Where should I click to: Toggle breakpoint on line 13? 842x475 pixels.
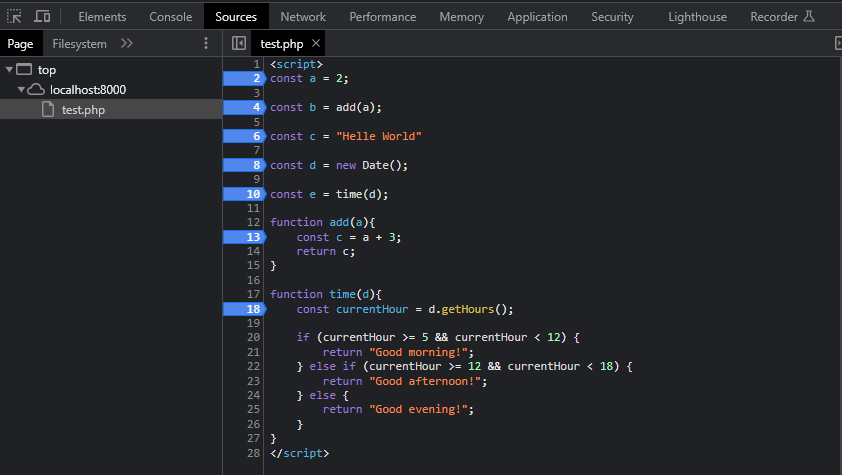pyautogui.click(x=245, y=237)
